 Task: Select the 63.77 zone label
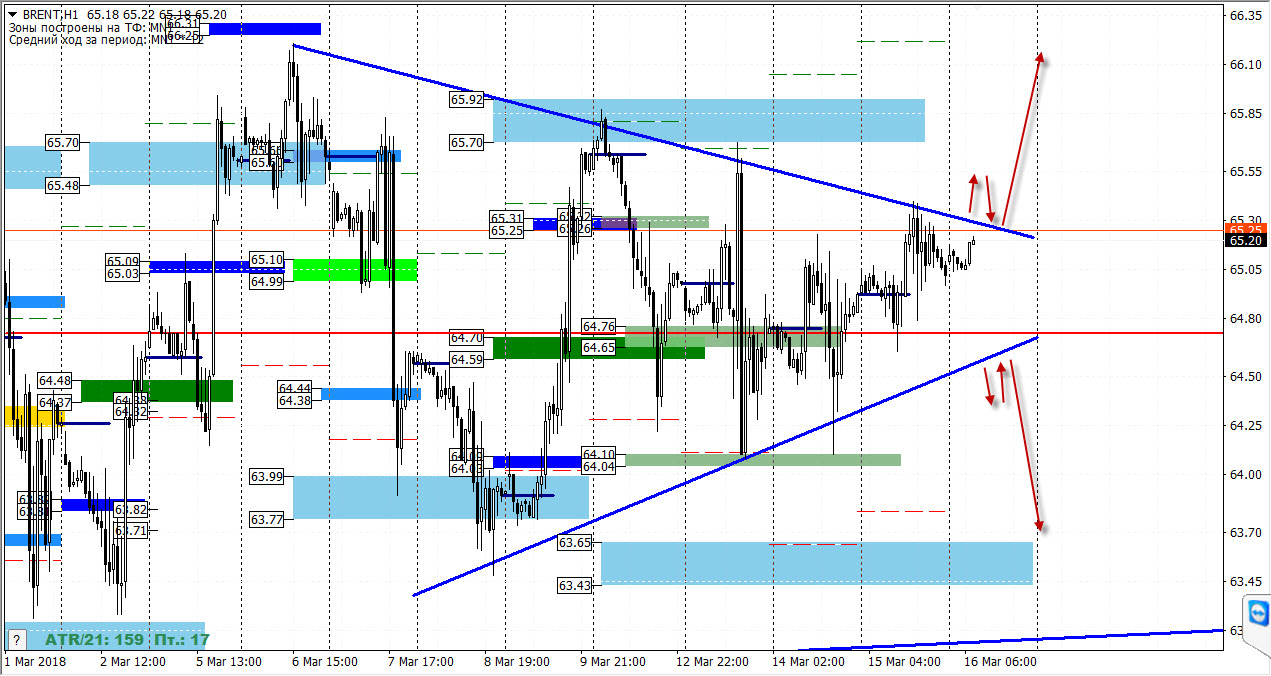pos(266,520)
